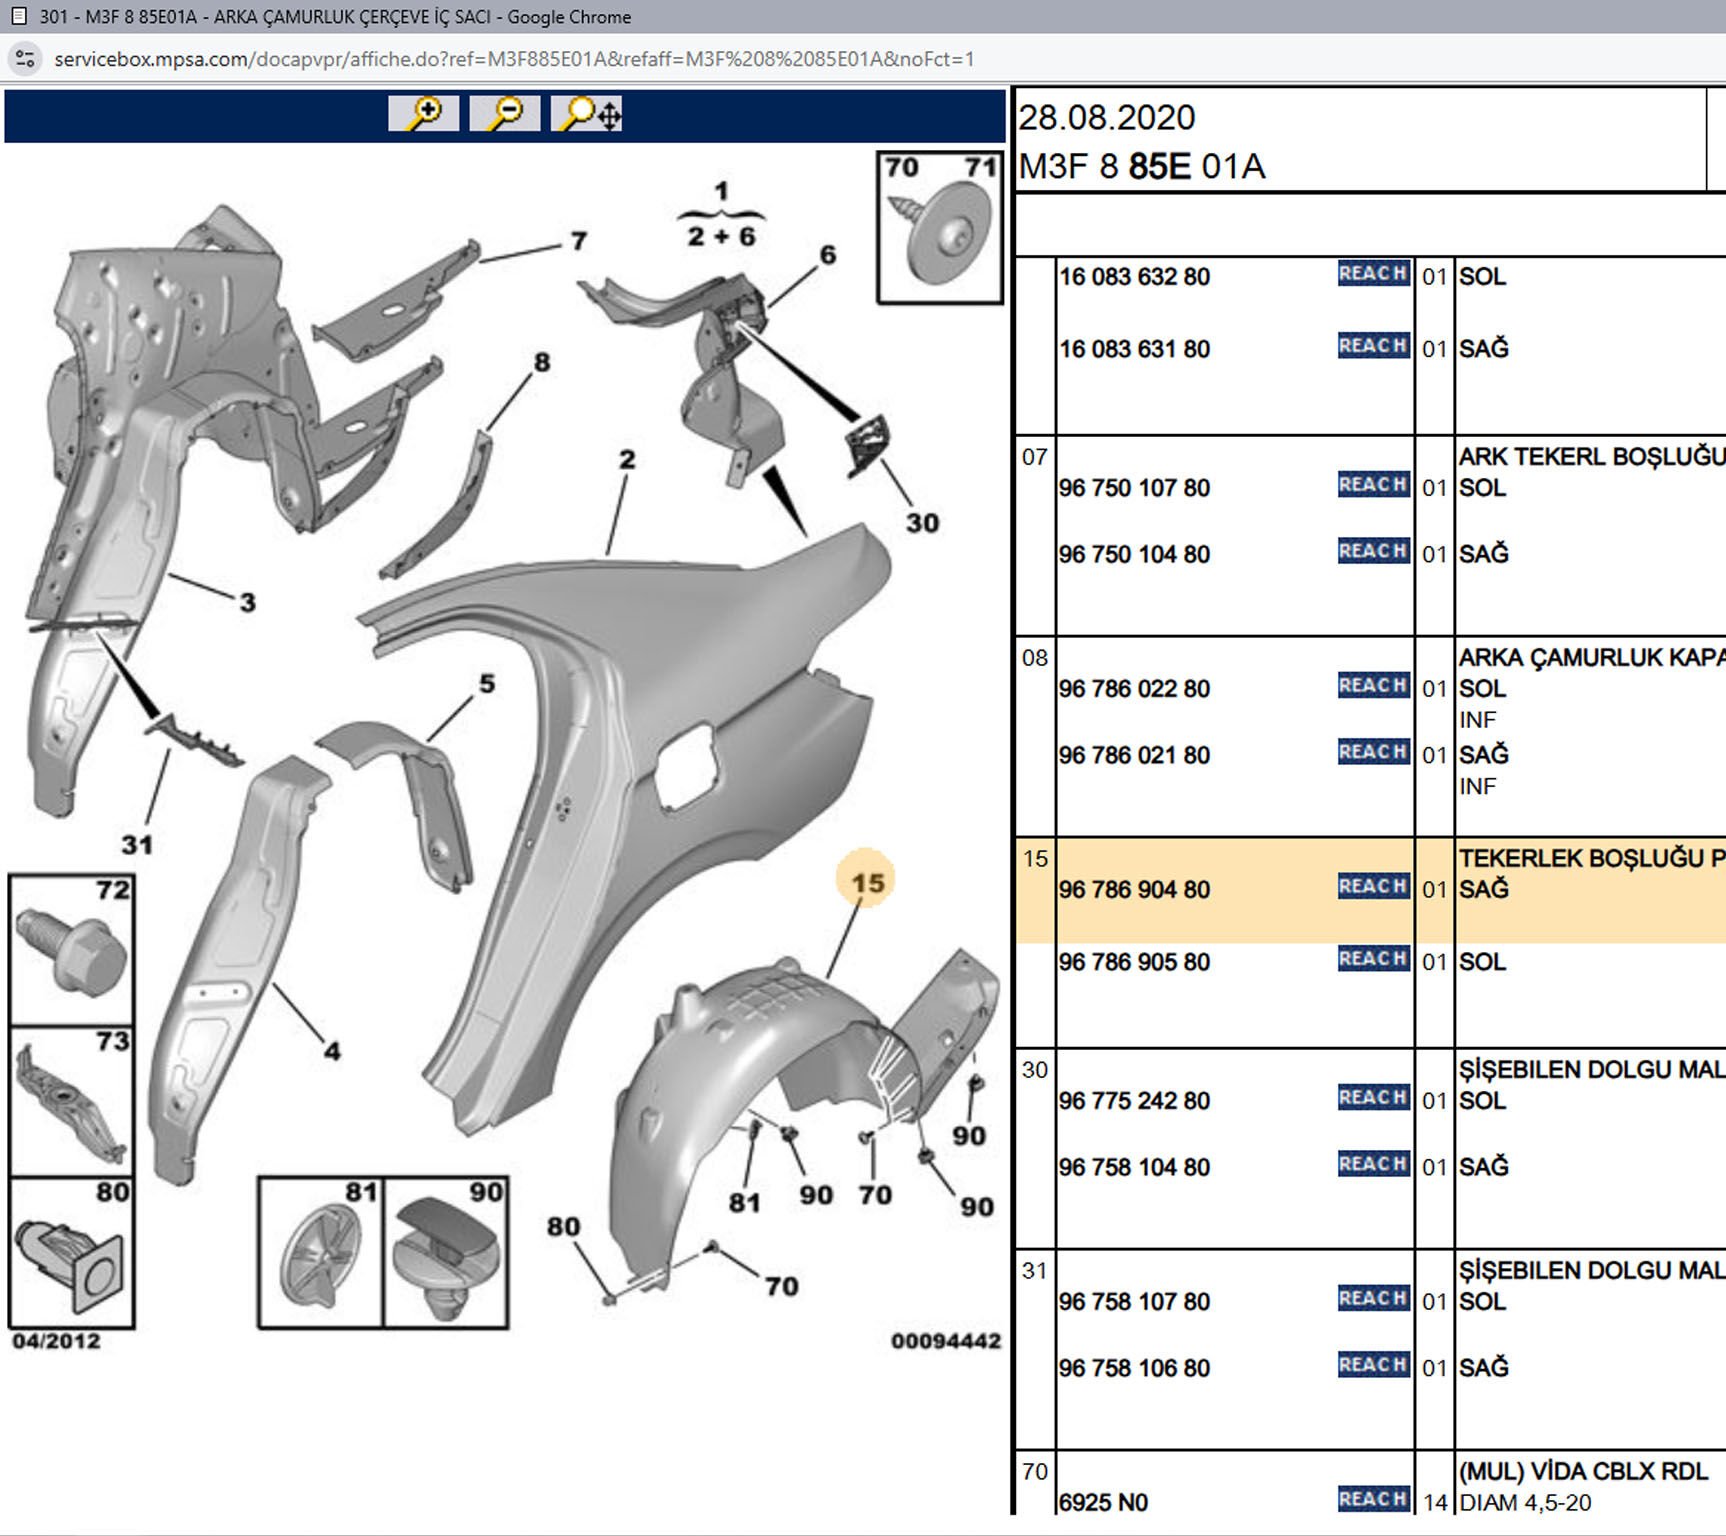Select part number 96 786 905 80
Image resolution: width=1726 pixels, height=1536 pixels.
[1134, 962]
